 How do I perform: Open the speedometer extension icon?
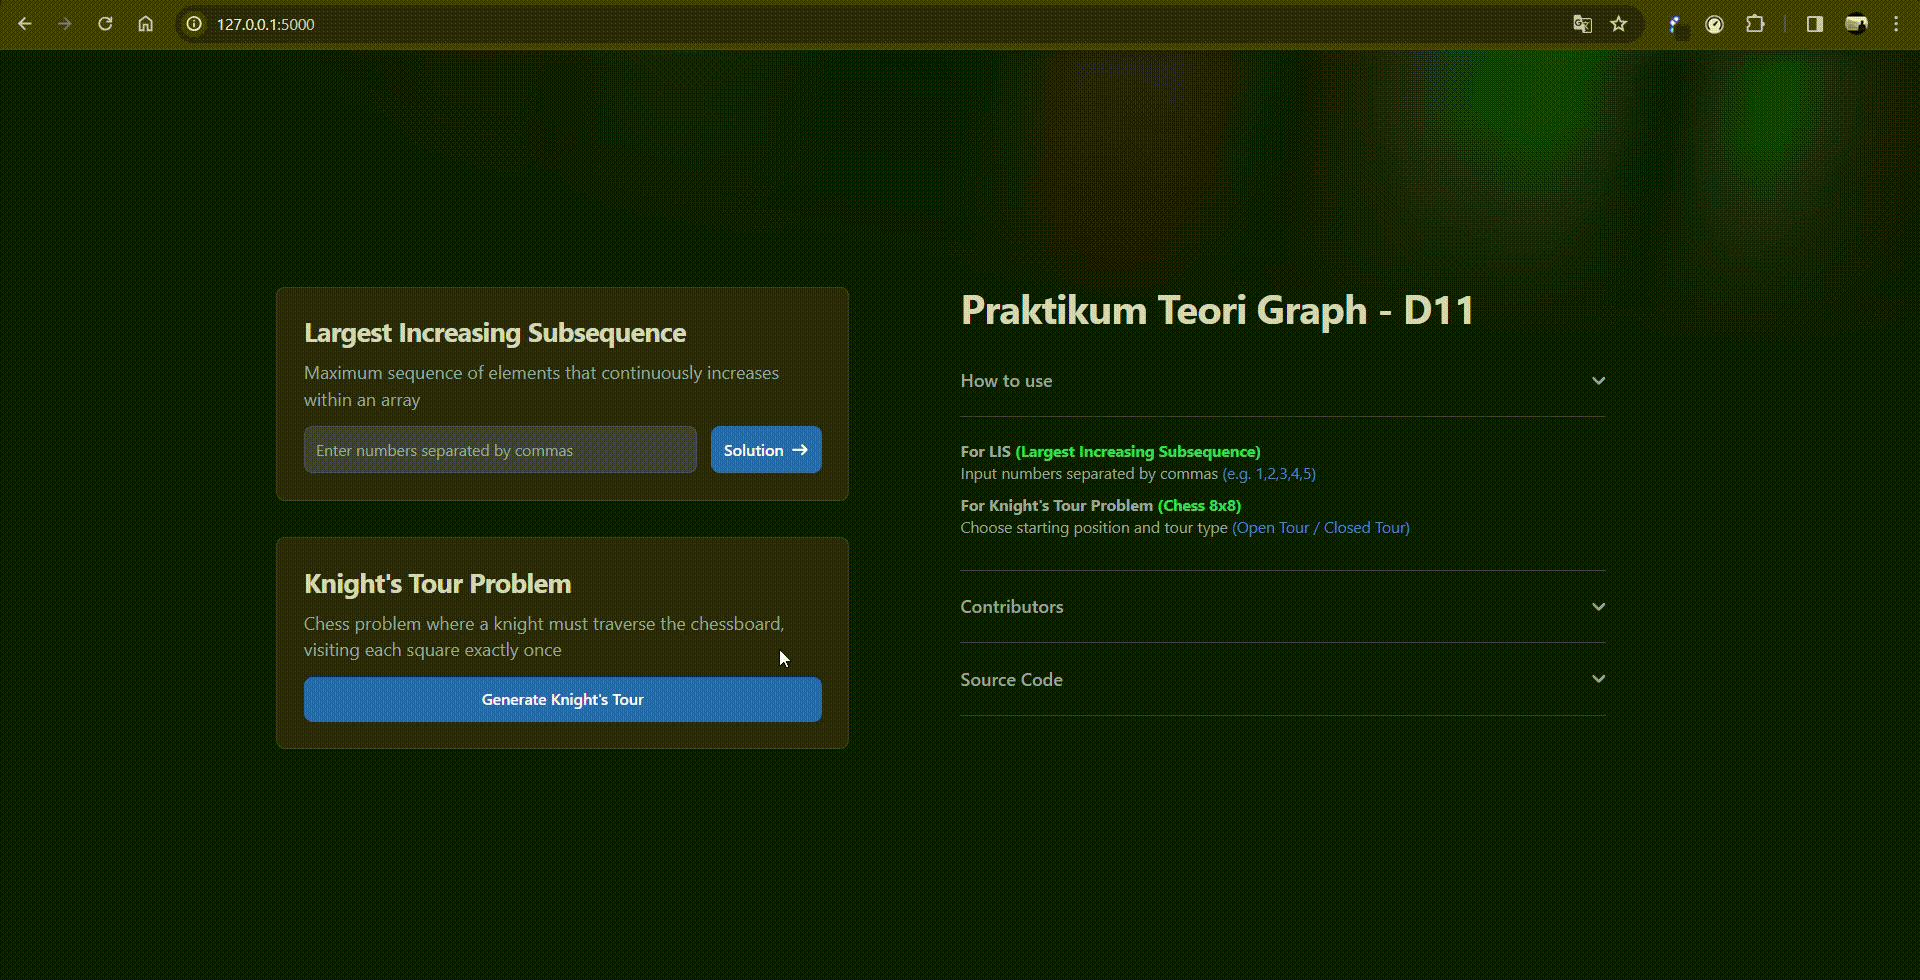point(1715,24)
